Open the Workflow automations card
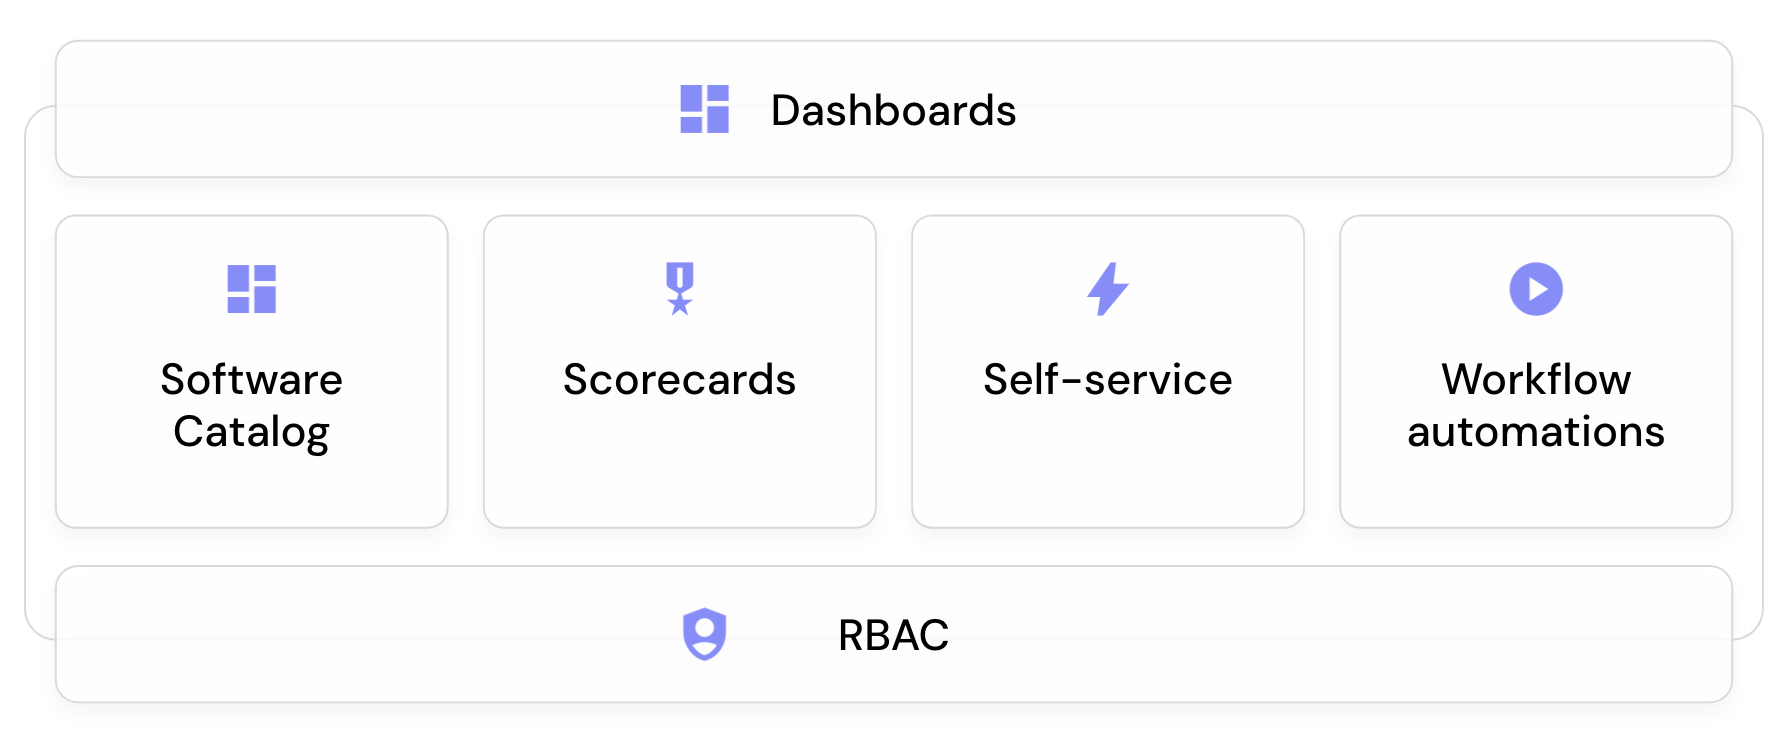 1536,371
